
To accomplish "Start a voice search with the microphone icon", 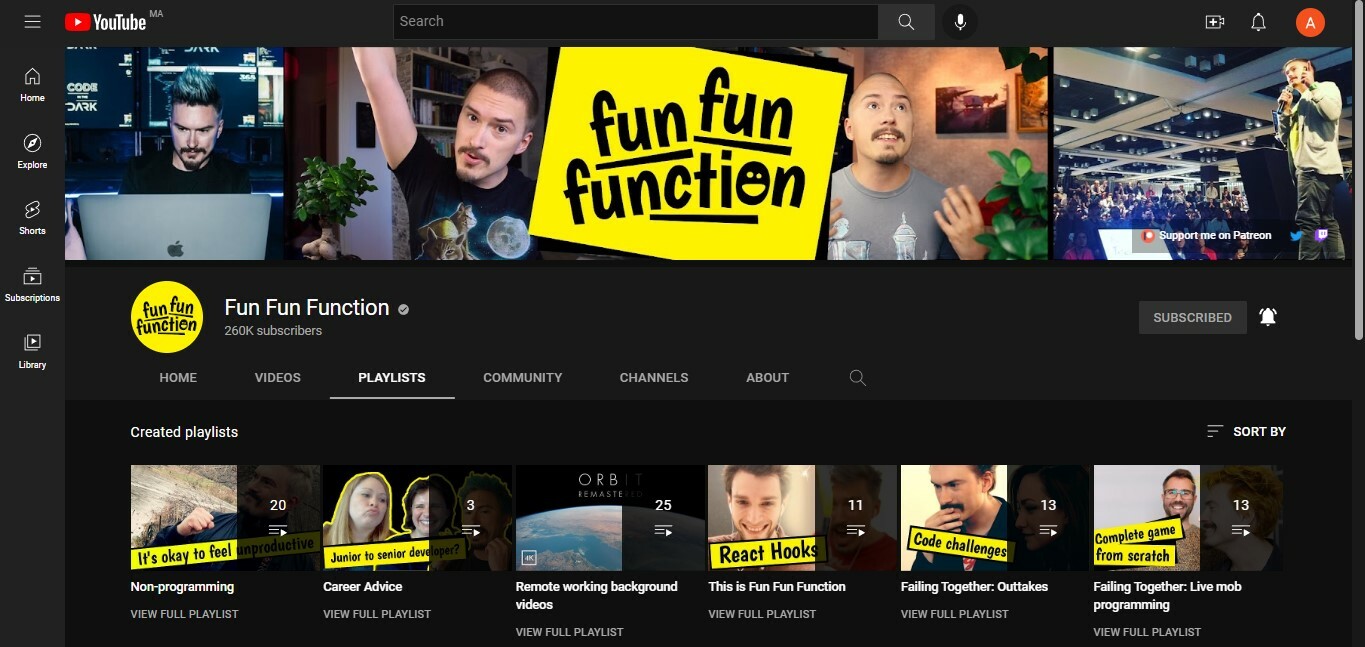I will coord(960,21).
